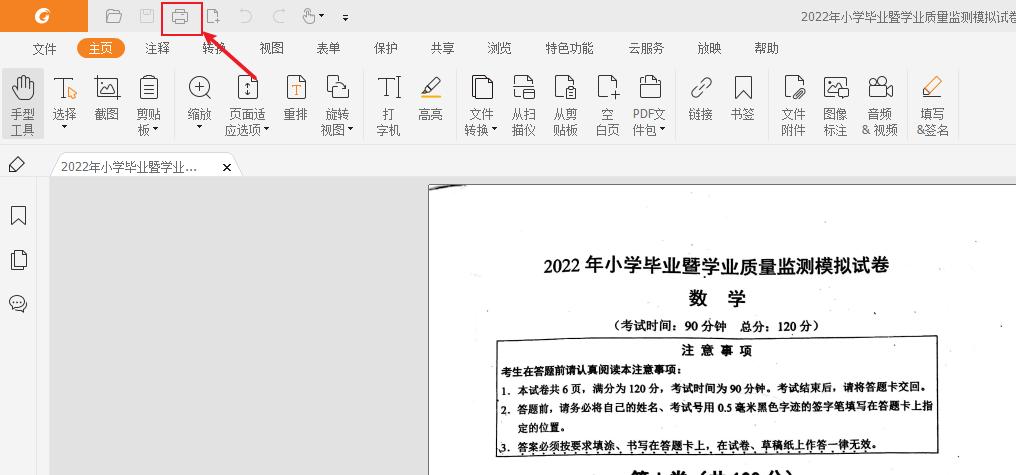
Task: Click the 截图 snapshot tool
Action: pyautogui.click(x=107, y=98)
